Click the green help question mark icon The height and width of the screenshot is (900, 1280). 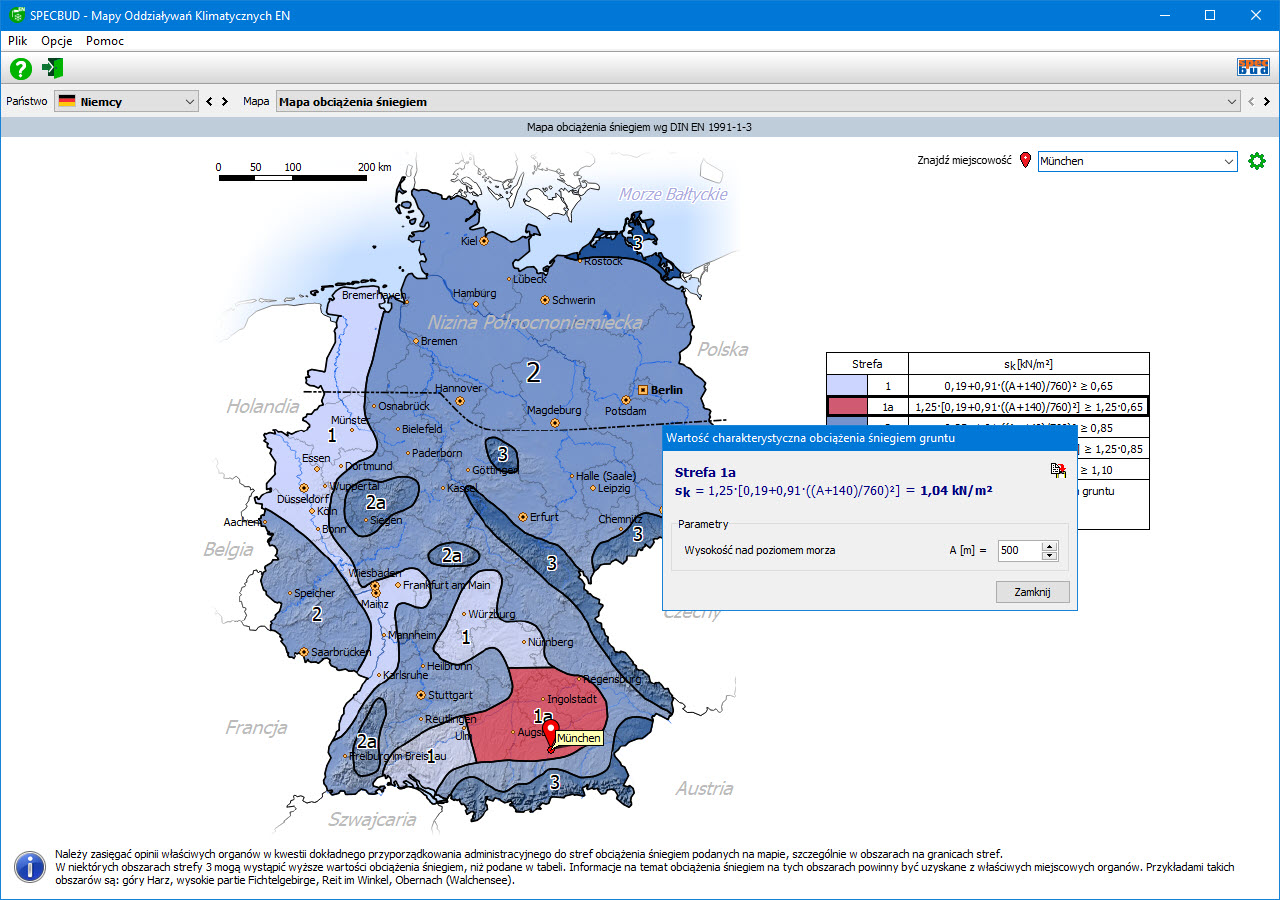(21, 69)
